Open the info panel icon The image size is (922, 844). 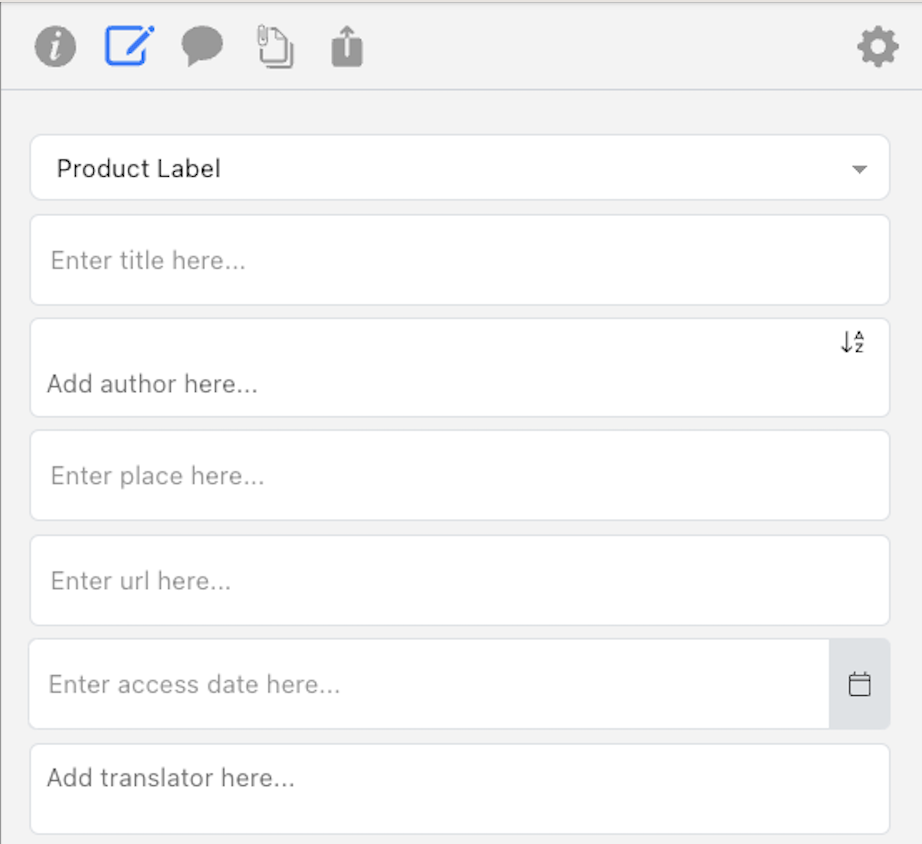coord(55,46)
